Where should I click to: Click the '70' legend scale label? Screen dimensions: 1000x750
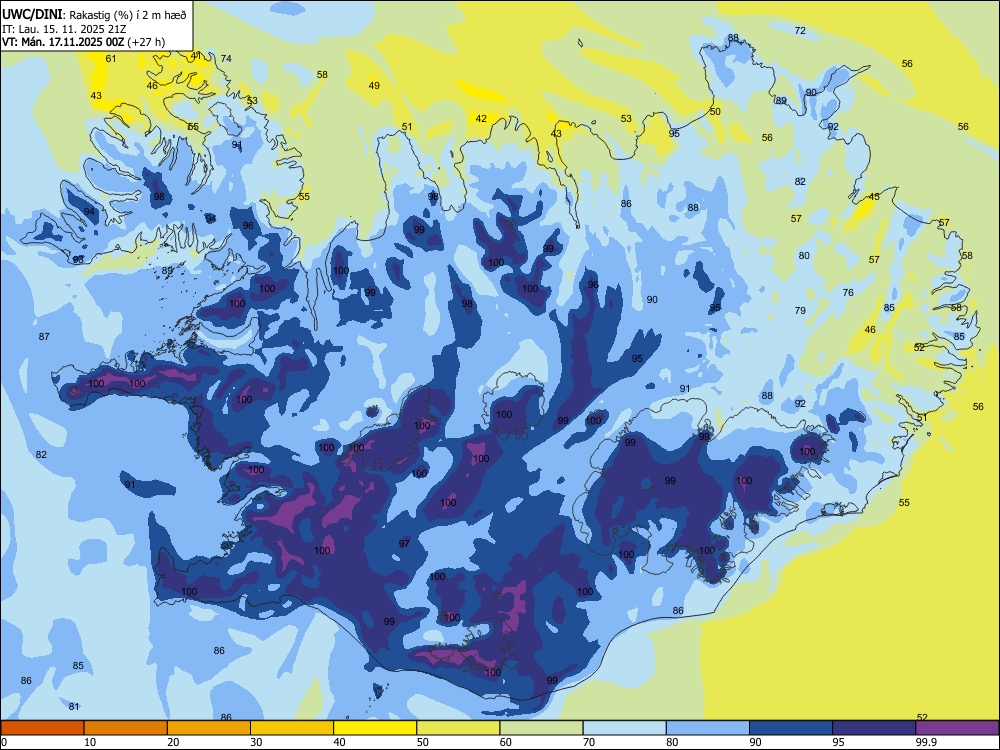589,742
